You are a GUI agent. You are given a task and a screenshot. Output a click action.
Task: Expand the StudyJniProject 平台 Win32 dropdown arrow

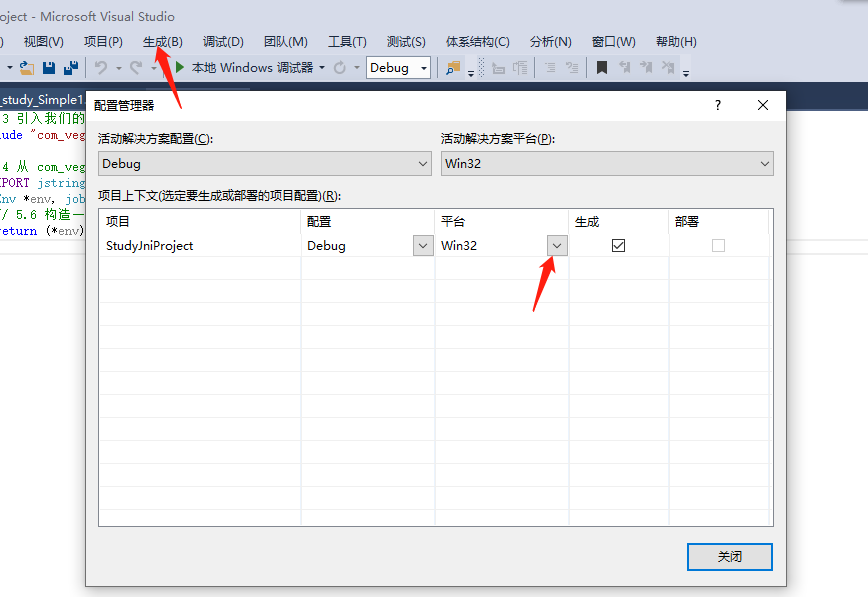[x=557, y=246]
